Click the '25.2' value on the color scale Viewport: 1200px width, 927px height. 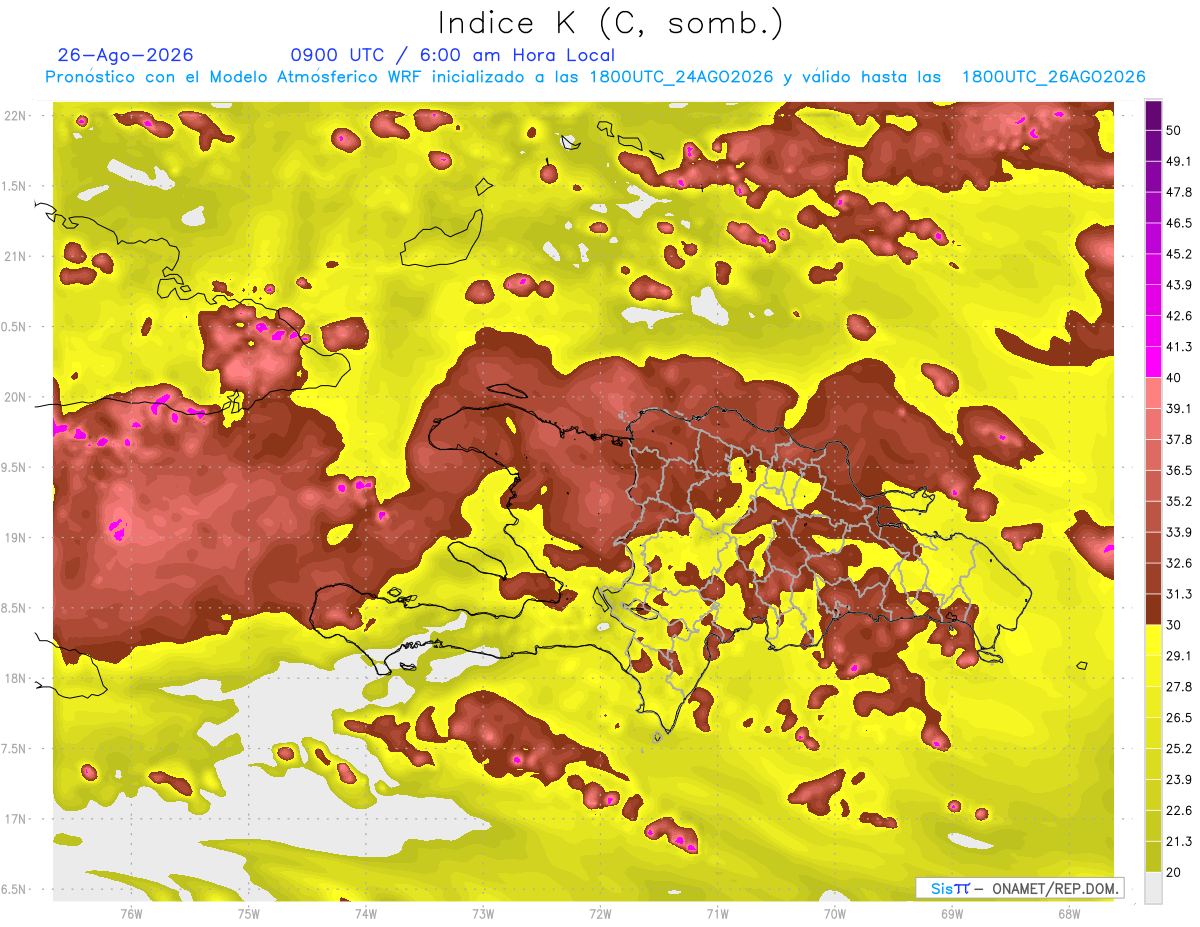tap(1178, 749)
